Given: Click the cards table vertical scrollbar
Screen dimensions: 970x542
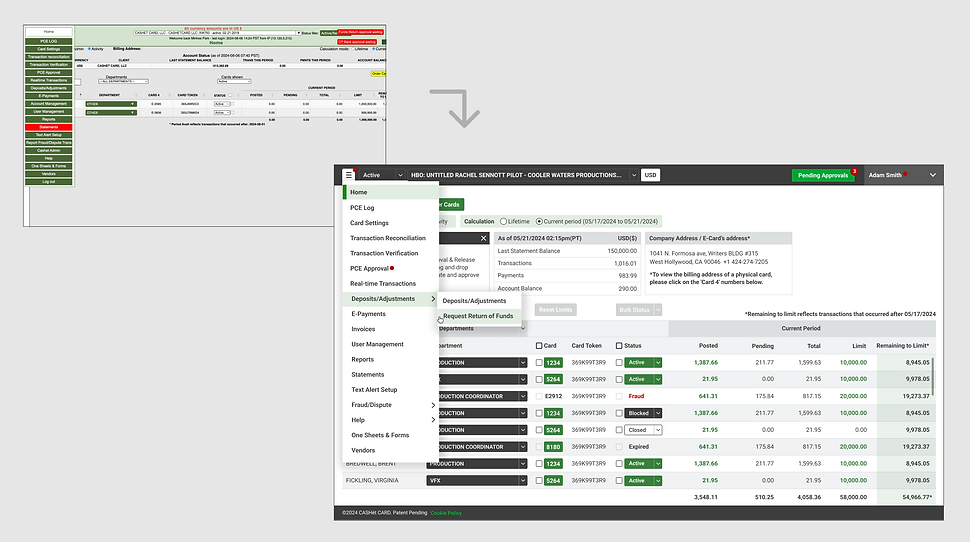Looking at the screenshot, I should pyautogui.click(x=933, y=376).
